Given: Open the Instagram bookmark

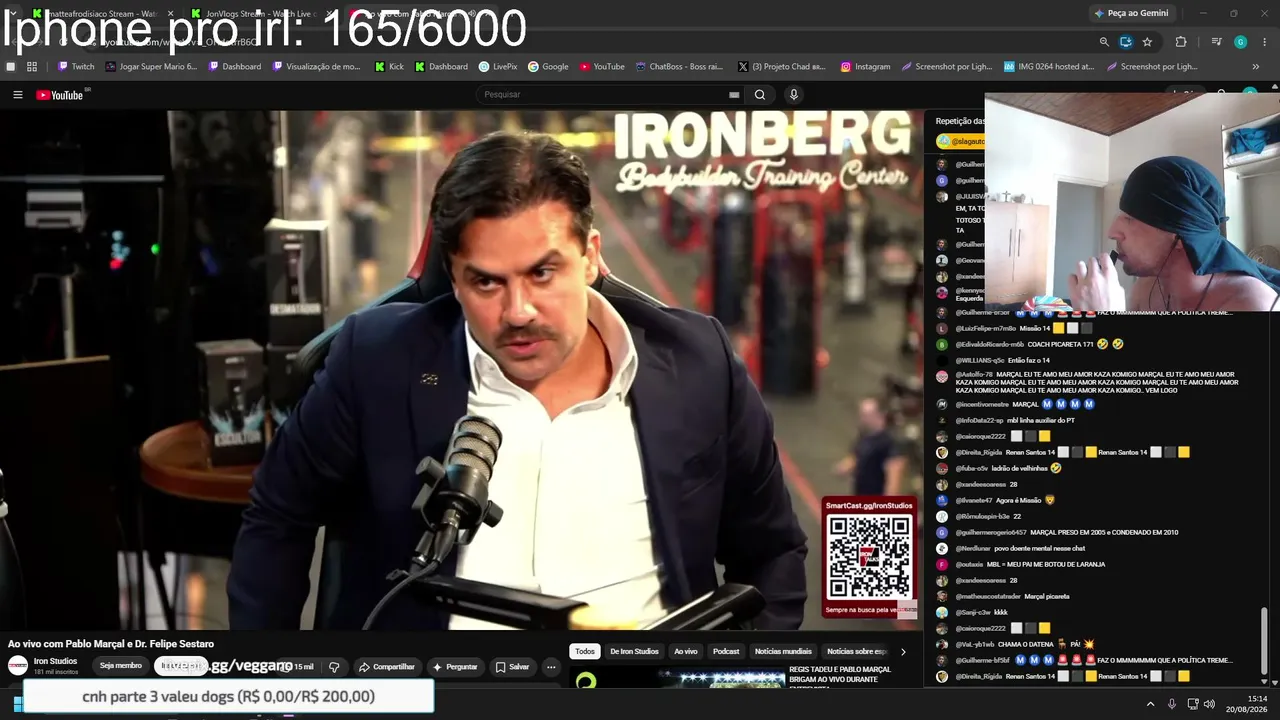Looking at the screenshot, I should [x=865, y=67].
